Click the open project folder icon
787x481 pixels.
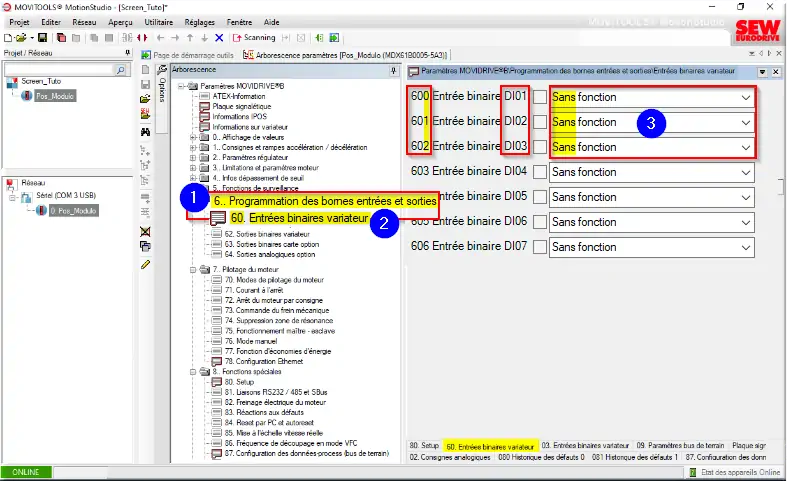(21, 38)
